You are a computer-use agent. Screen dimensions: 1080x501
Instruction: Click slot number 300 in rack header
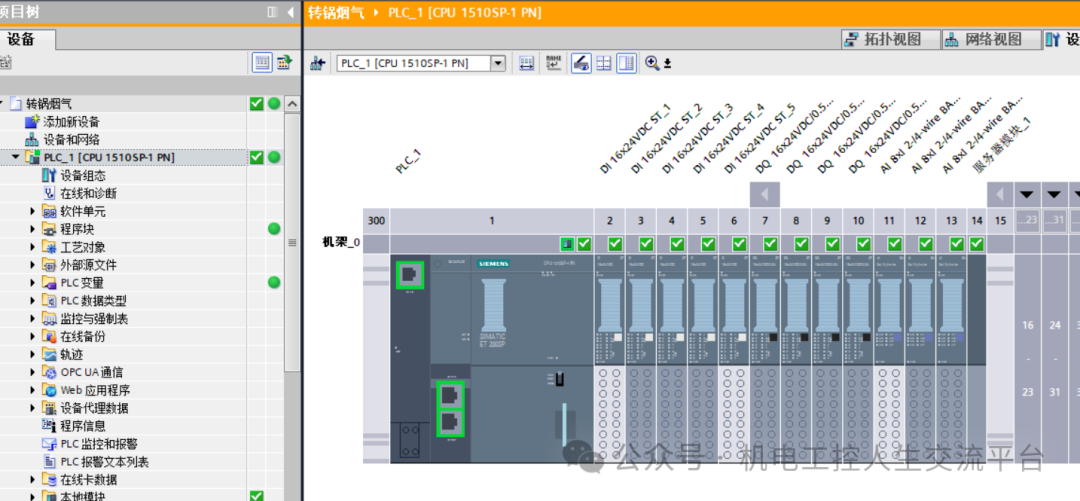tap(376, 221)
